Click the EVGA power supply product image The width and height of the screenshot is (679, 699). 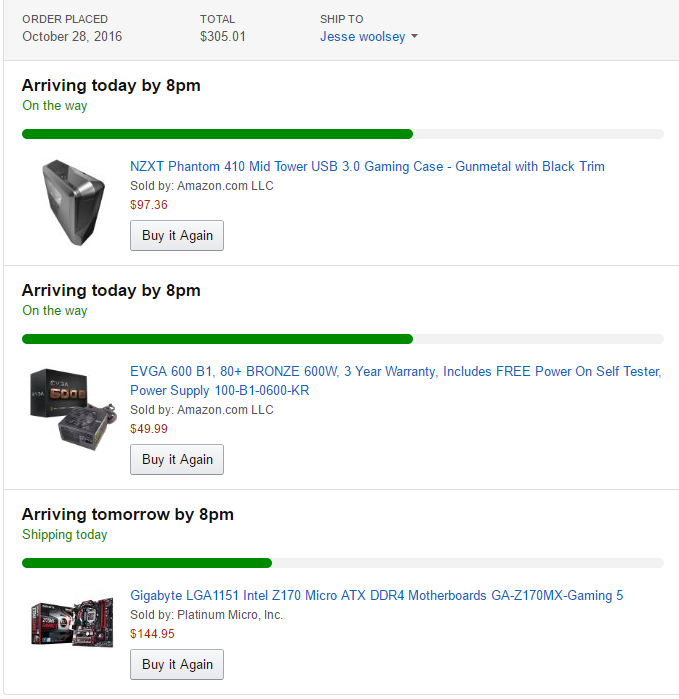point(73,409)
